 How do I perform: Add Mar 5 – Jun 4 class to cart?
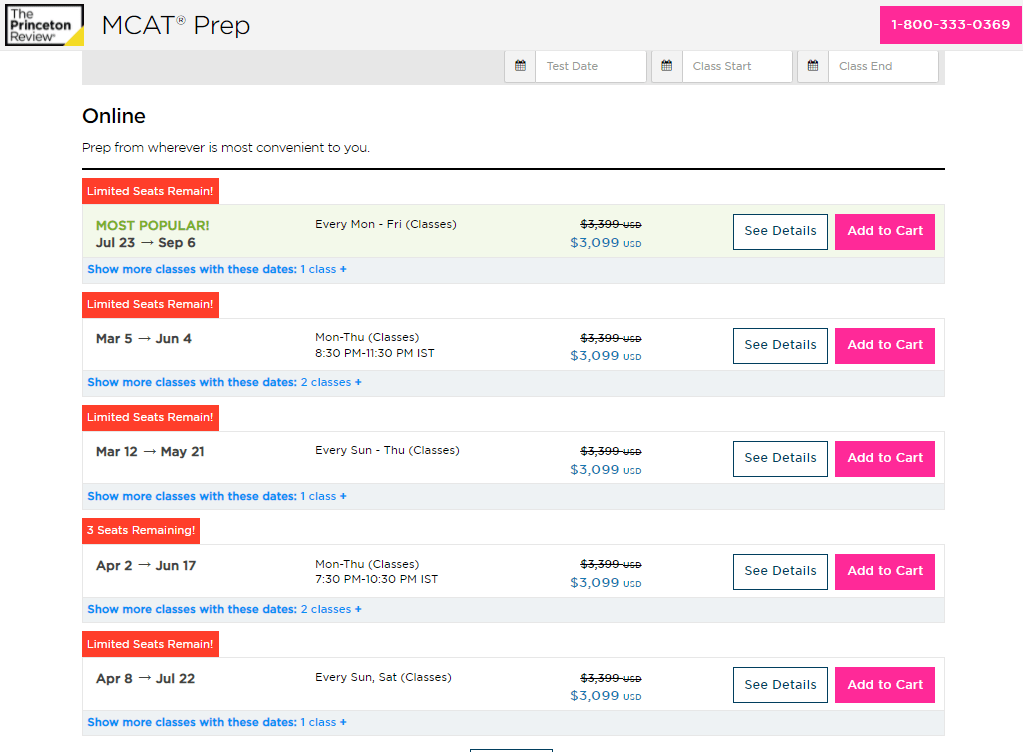pyautogui.click(x=885, y=346)
